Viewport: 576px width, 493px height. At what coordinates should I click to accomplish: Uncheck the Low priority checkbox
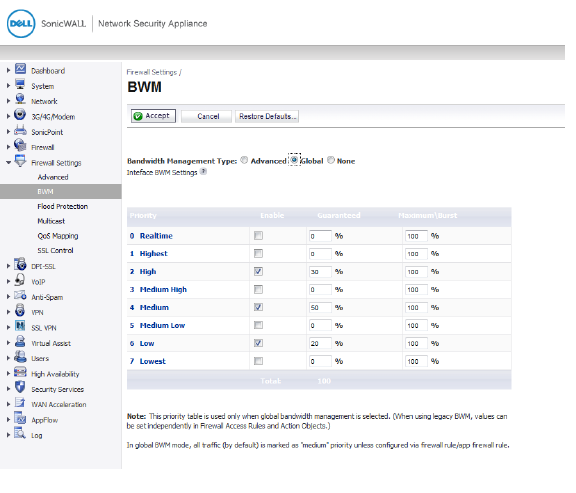click(x=259, y=343)
